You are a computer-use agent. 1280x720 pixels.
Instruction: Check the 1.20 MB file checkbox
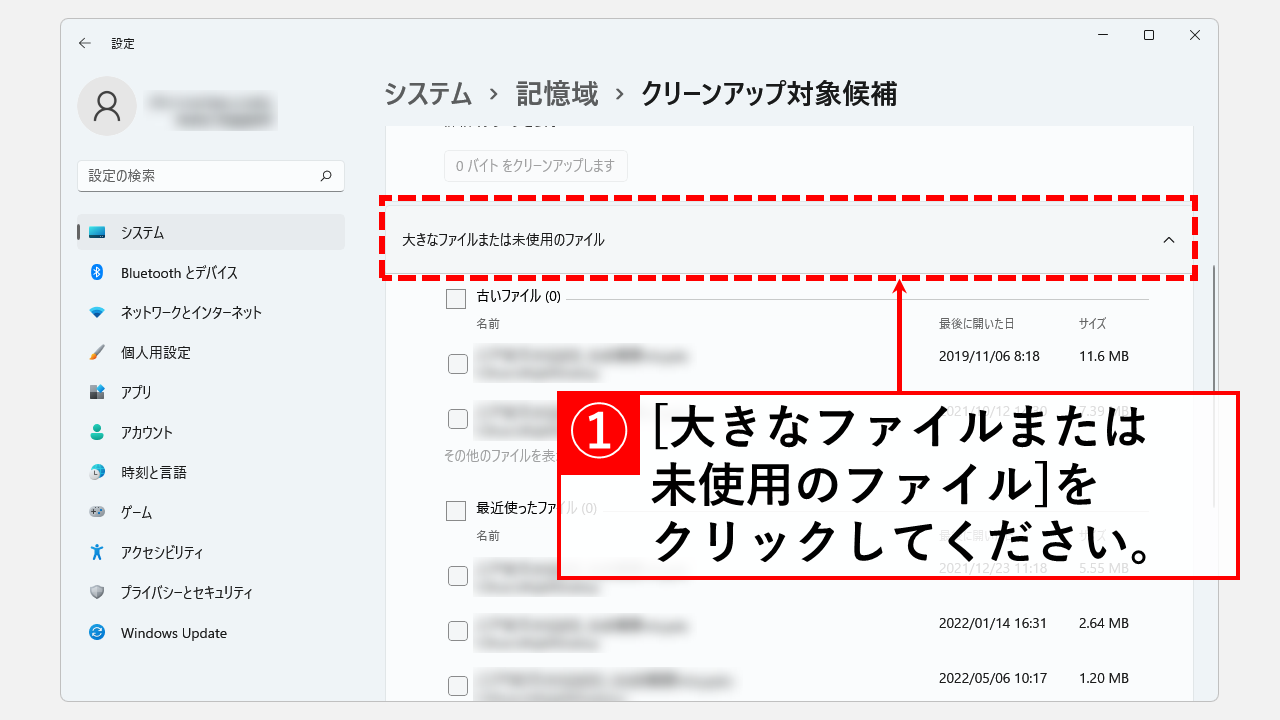pyautogui.click(x=458, y=686)
